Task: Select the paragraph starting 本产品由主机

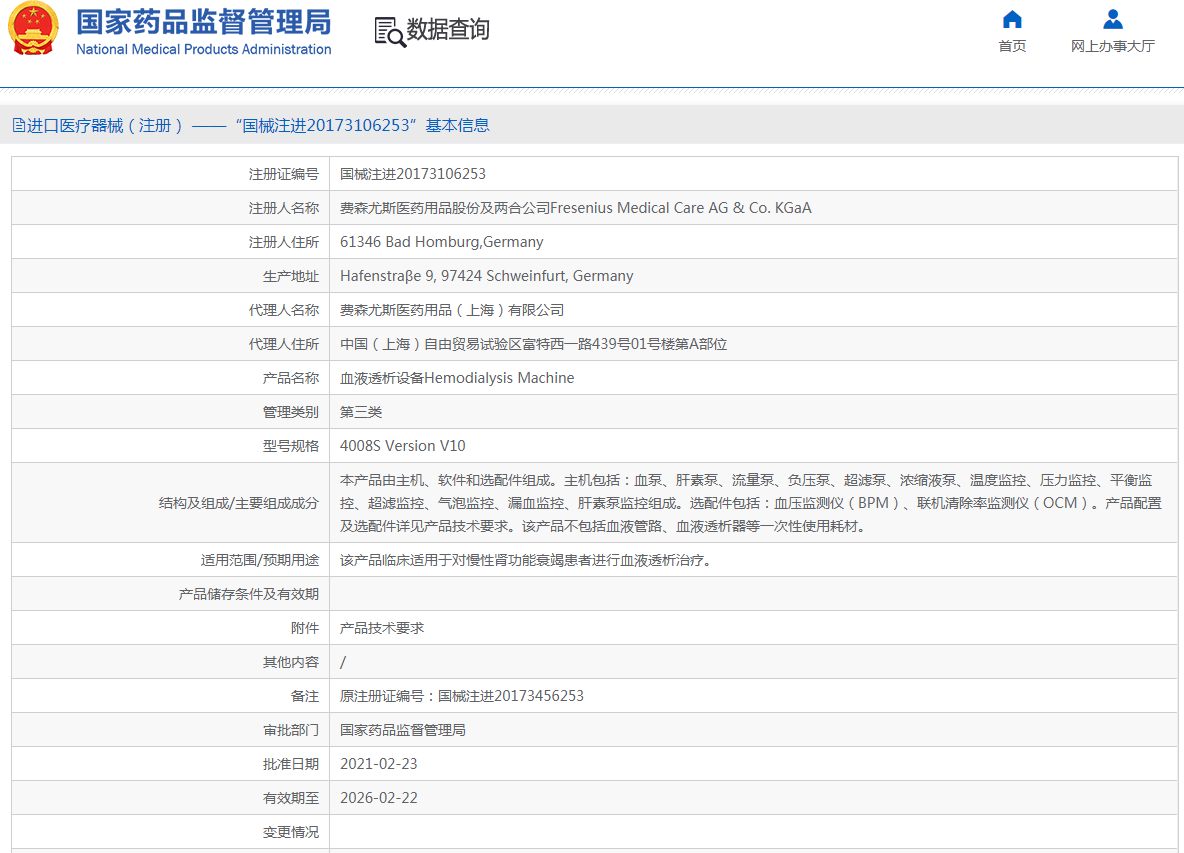Action: [x=751, y=503]
